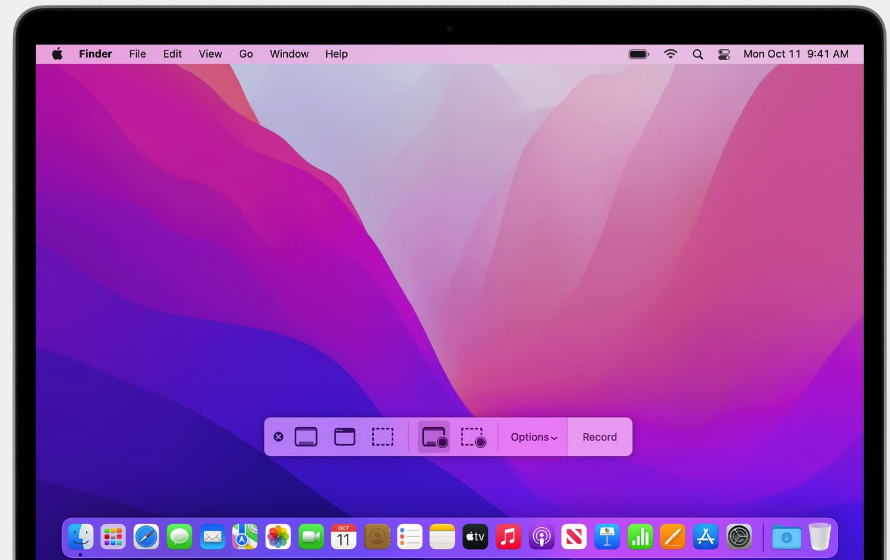Image resolution: width=890 pixels, height=560 pixels.
Task: Click the date and time in menu bar
Action: tap(796, 54)
